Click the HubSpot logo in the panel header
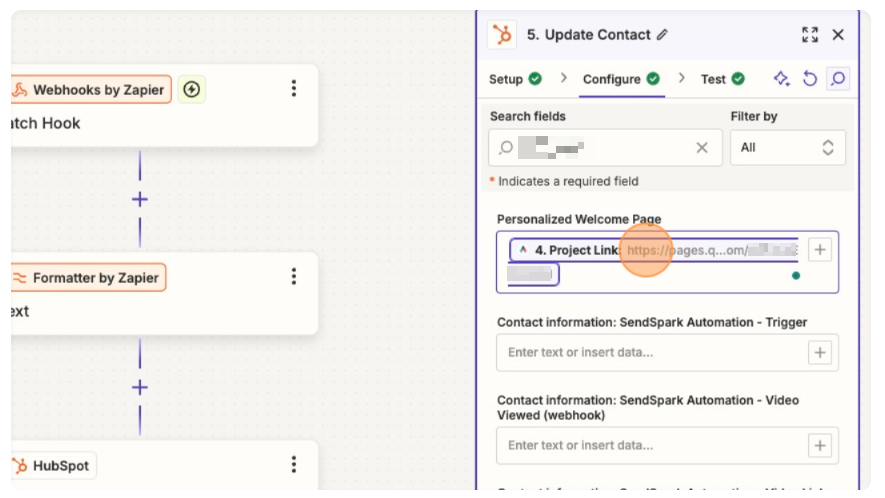 pos(502,34)
